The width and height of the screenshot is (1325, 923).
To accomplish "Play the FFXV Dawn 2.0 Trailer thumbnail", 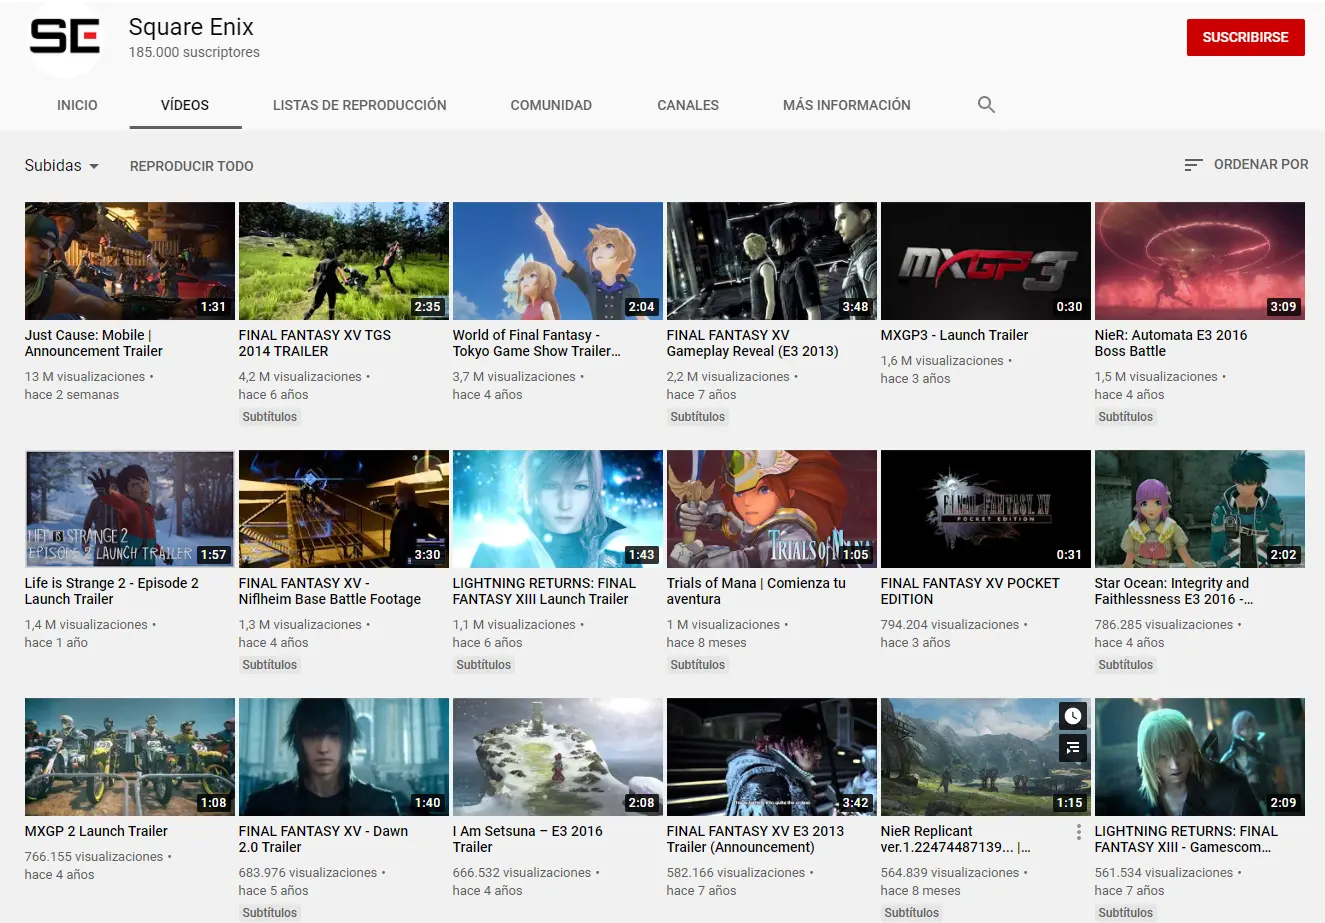I will tap(344, 757).
